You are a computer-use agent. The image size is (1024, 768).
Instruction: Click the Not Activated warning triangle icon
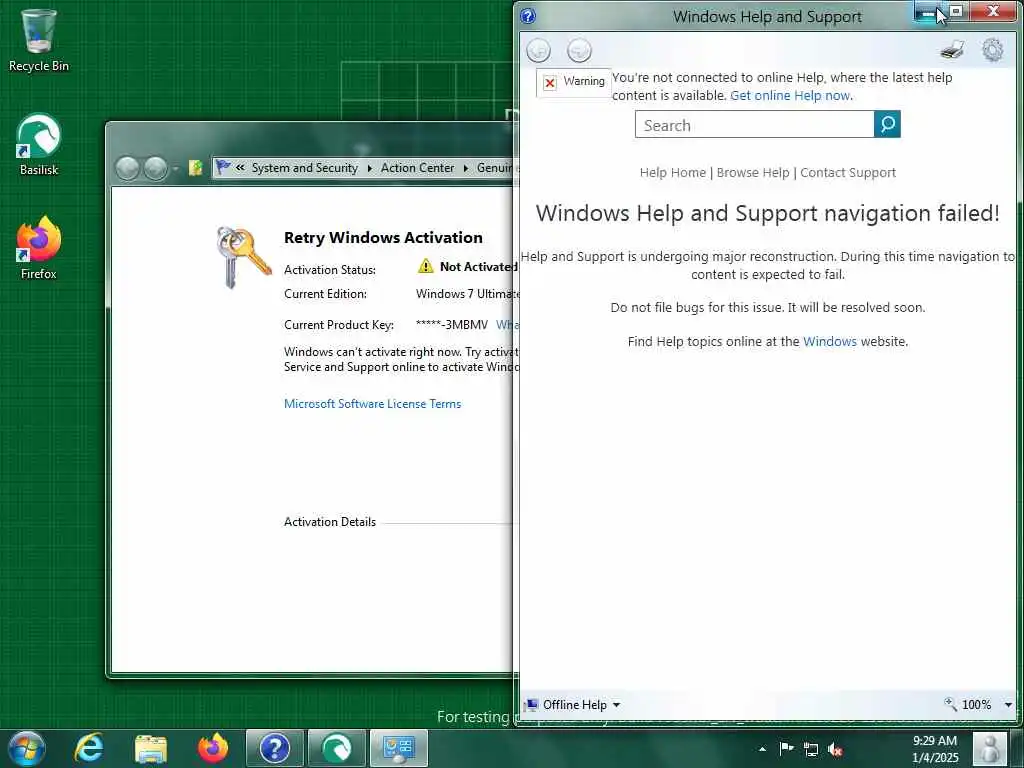(426, 266)
